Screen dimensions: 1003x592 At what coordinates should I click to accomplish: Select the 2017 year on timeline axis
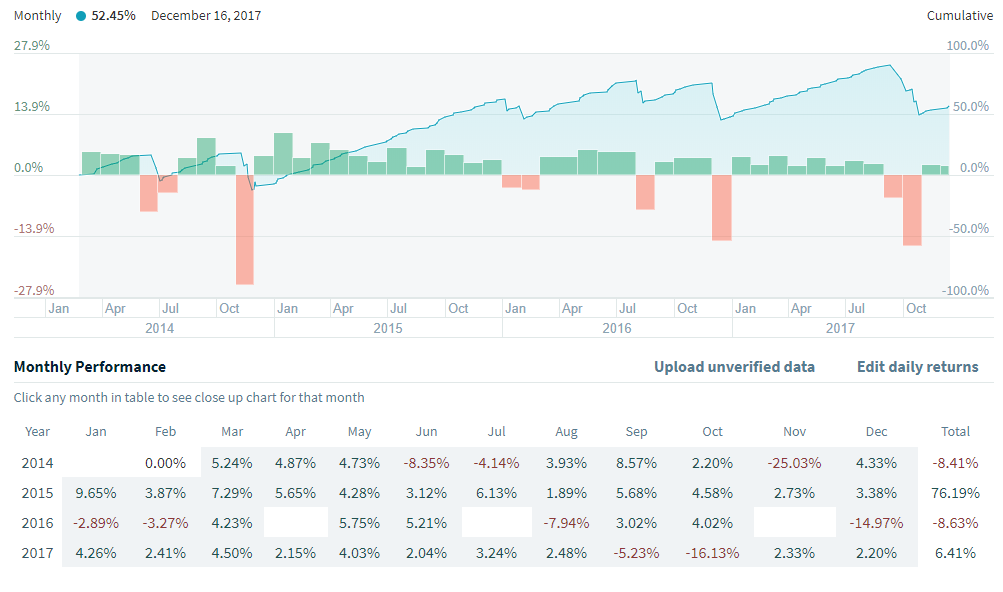[841, 328]
